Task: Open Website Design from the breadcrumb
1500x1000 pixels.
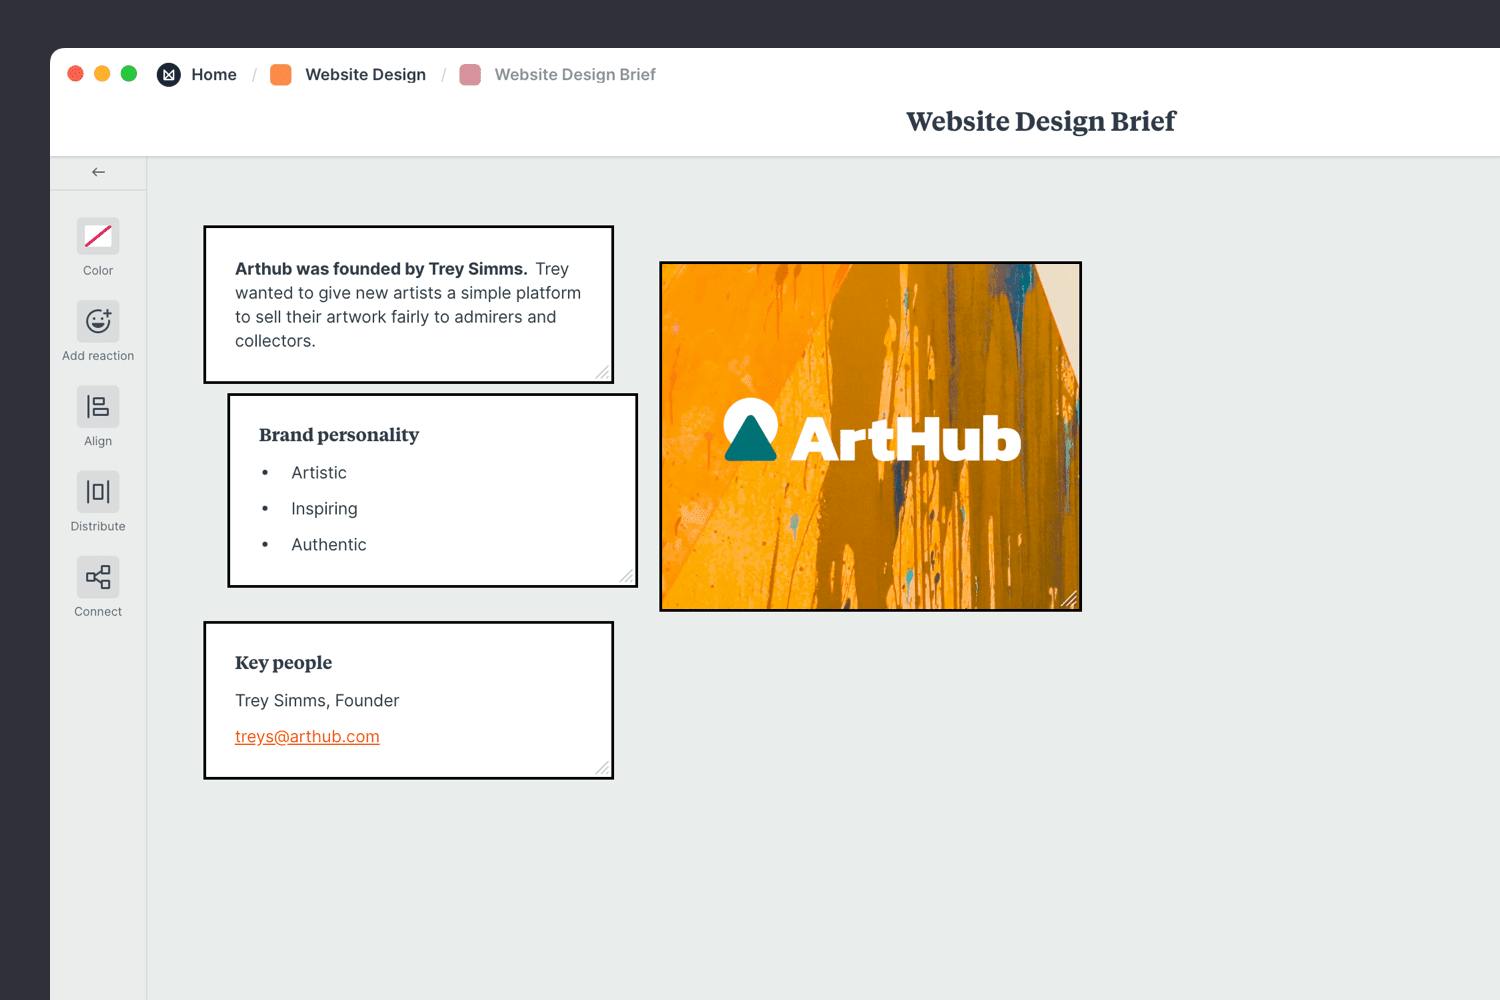Action: [x=365, y=74]
